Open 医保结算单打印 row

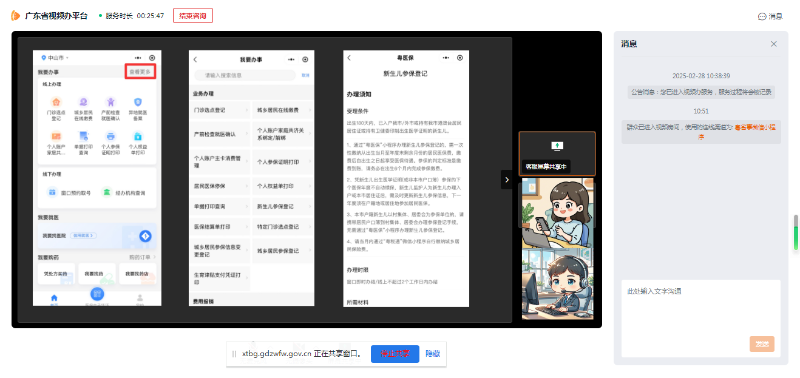tap(219, 226)
